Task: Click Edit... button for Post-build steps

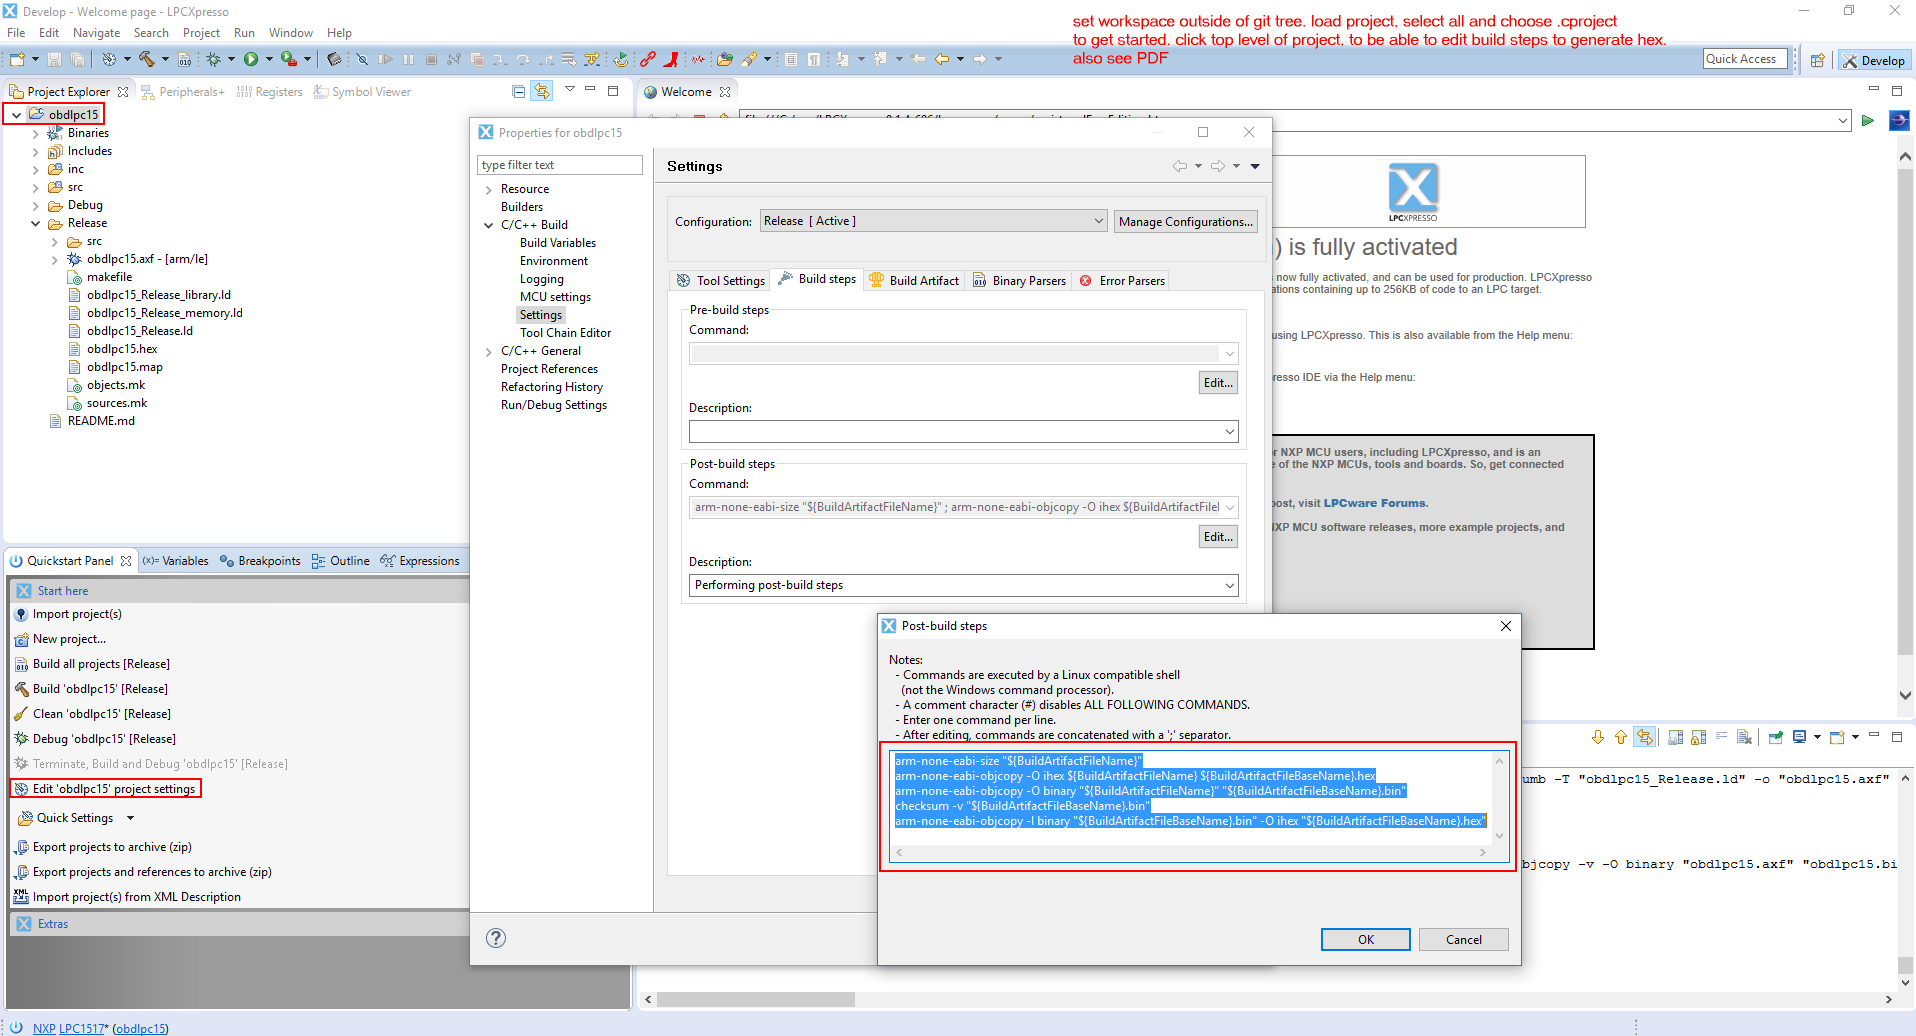Action: pyautogui.click(x=1218, y=537)
